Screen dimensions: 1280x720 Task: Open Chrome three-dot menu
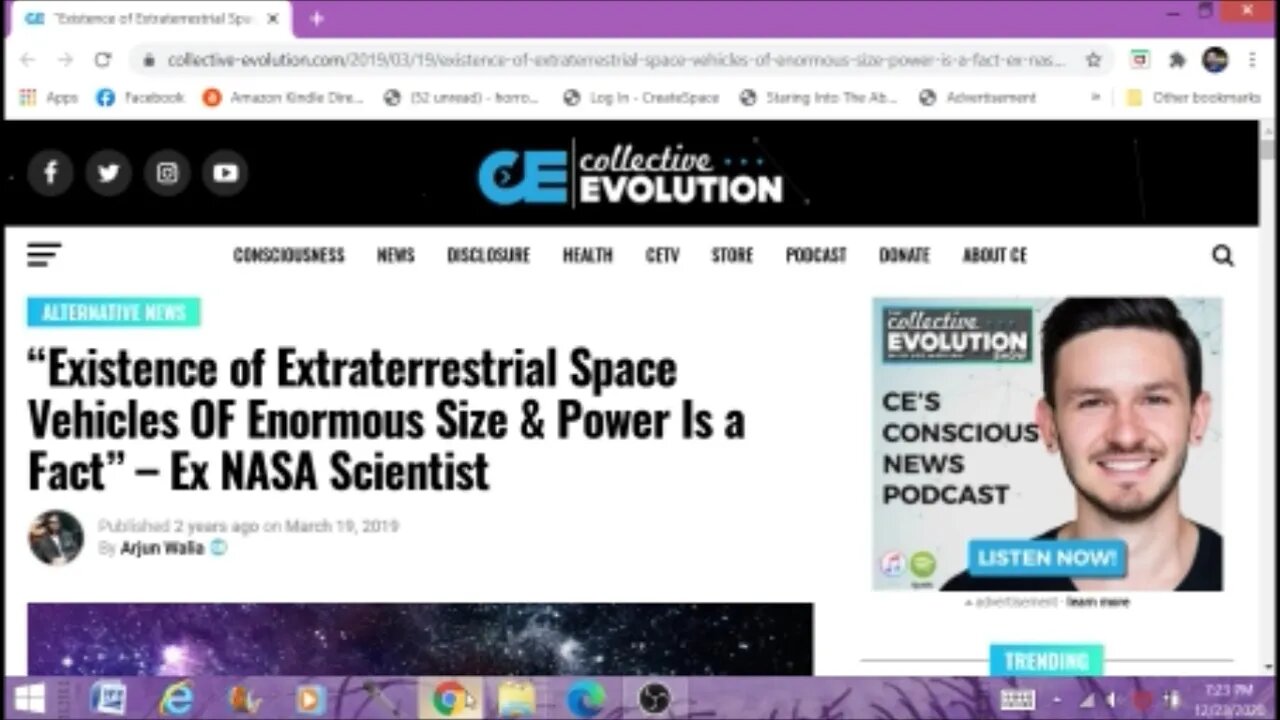1252,60
